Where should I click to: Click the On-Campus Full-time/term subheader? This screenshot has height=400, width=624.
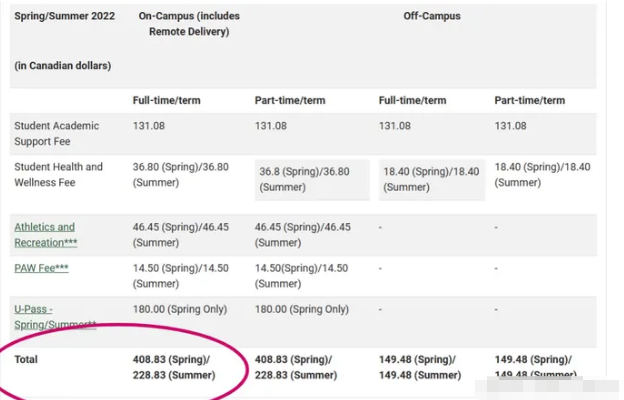tap(168, 100)
